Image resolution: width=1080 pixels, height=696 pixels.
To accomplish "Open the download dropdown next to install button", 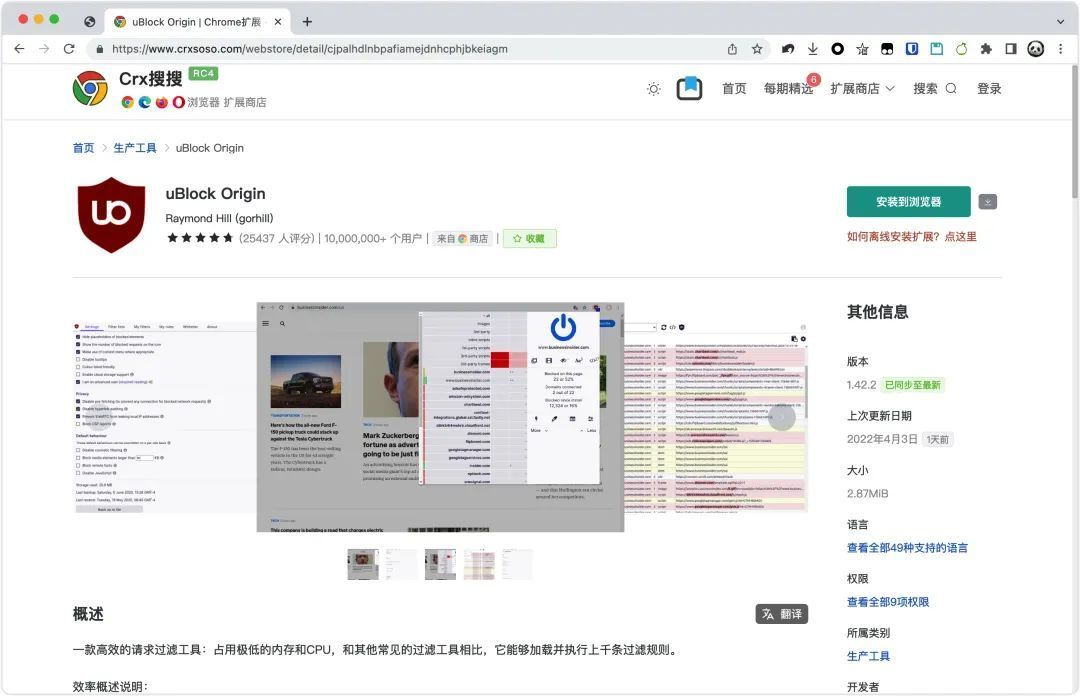I will (x=988, y=202).
